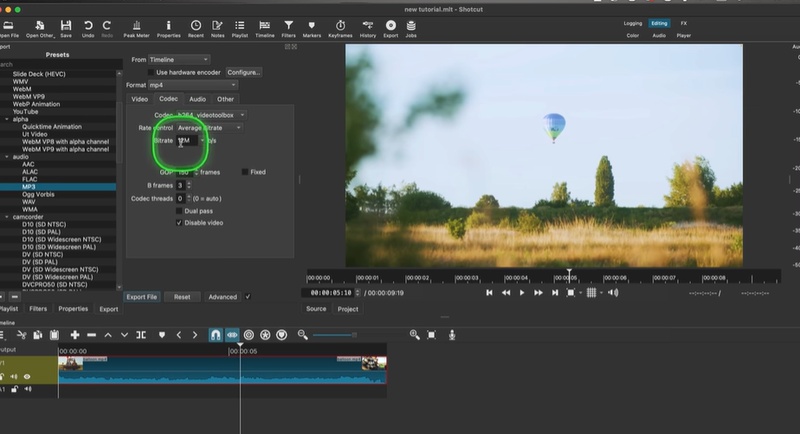This screenshot has height=434, width=800.
Task: Open the Markers panel
Action: coord(311,29)
